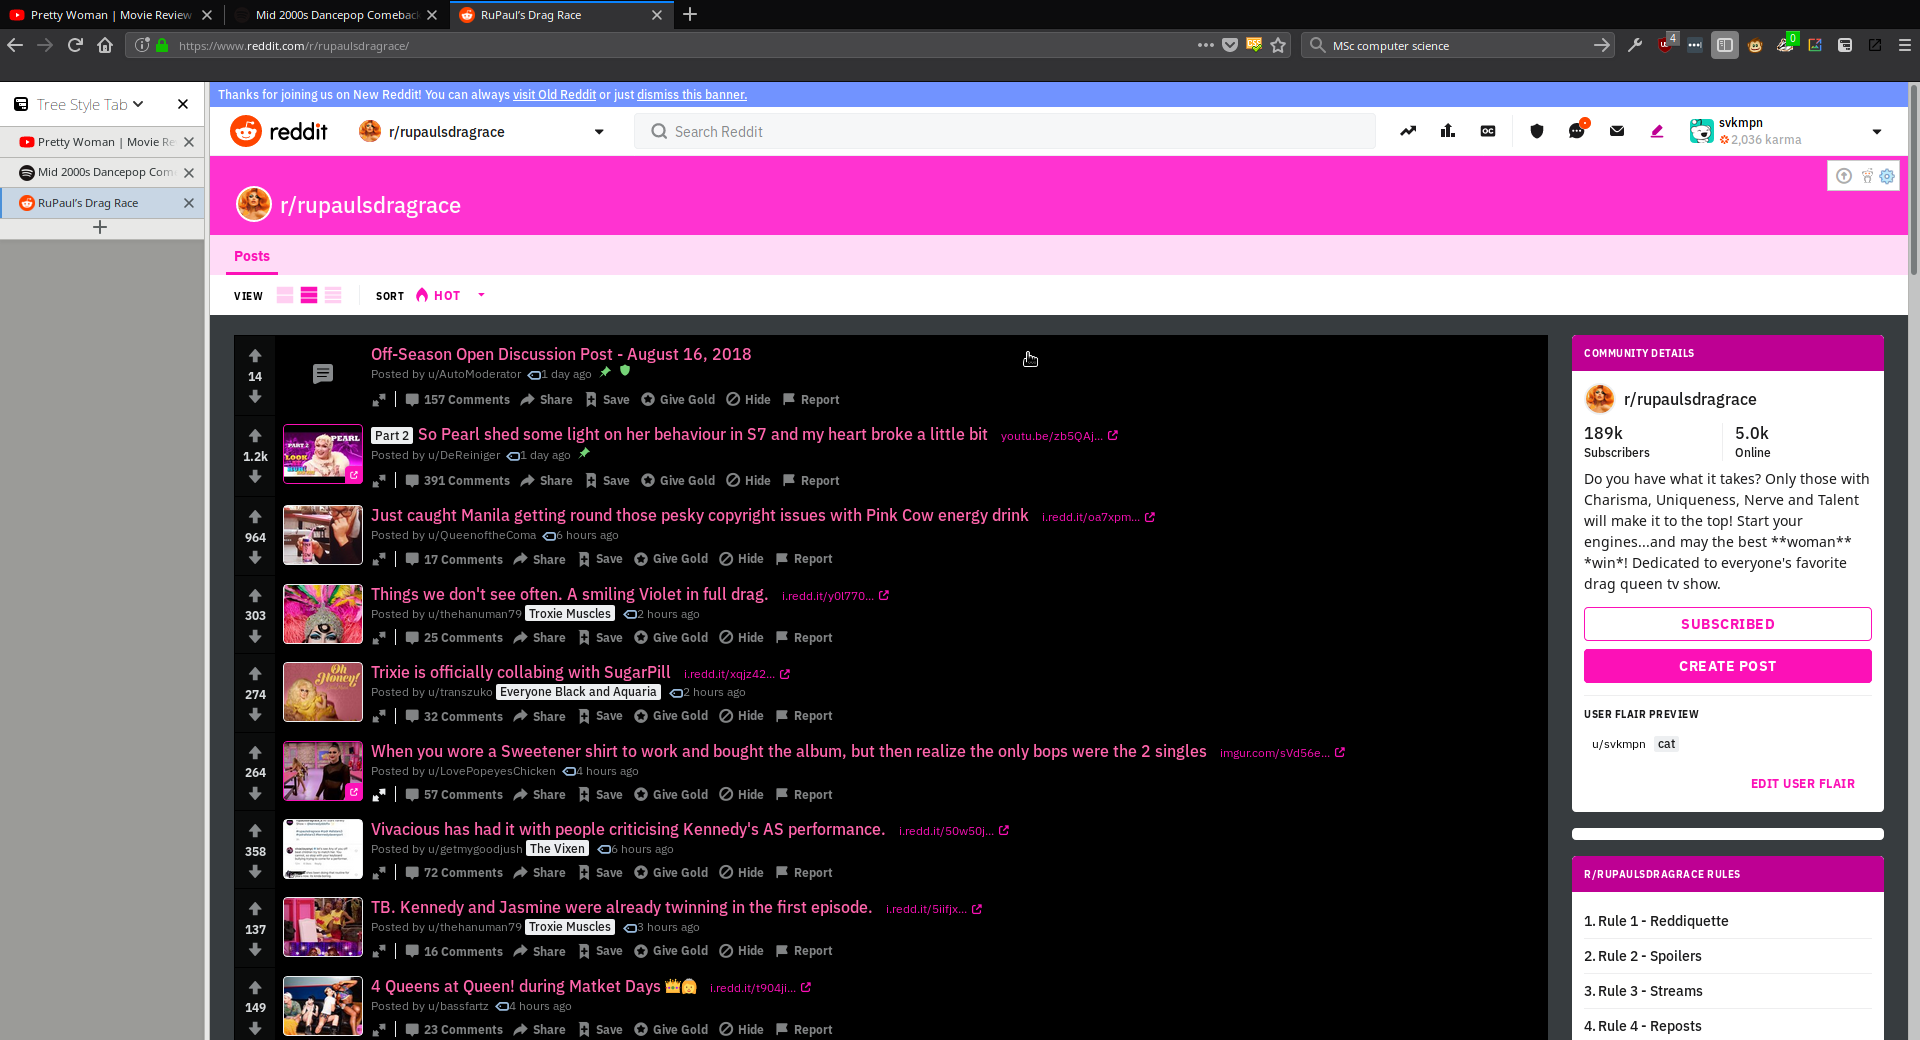Open the moderation shield icon
The height and width of the screenshot is (1040, 1920).
click(x=1537, y=131)
